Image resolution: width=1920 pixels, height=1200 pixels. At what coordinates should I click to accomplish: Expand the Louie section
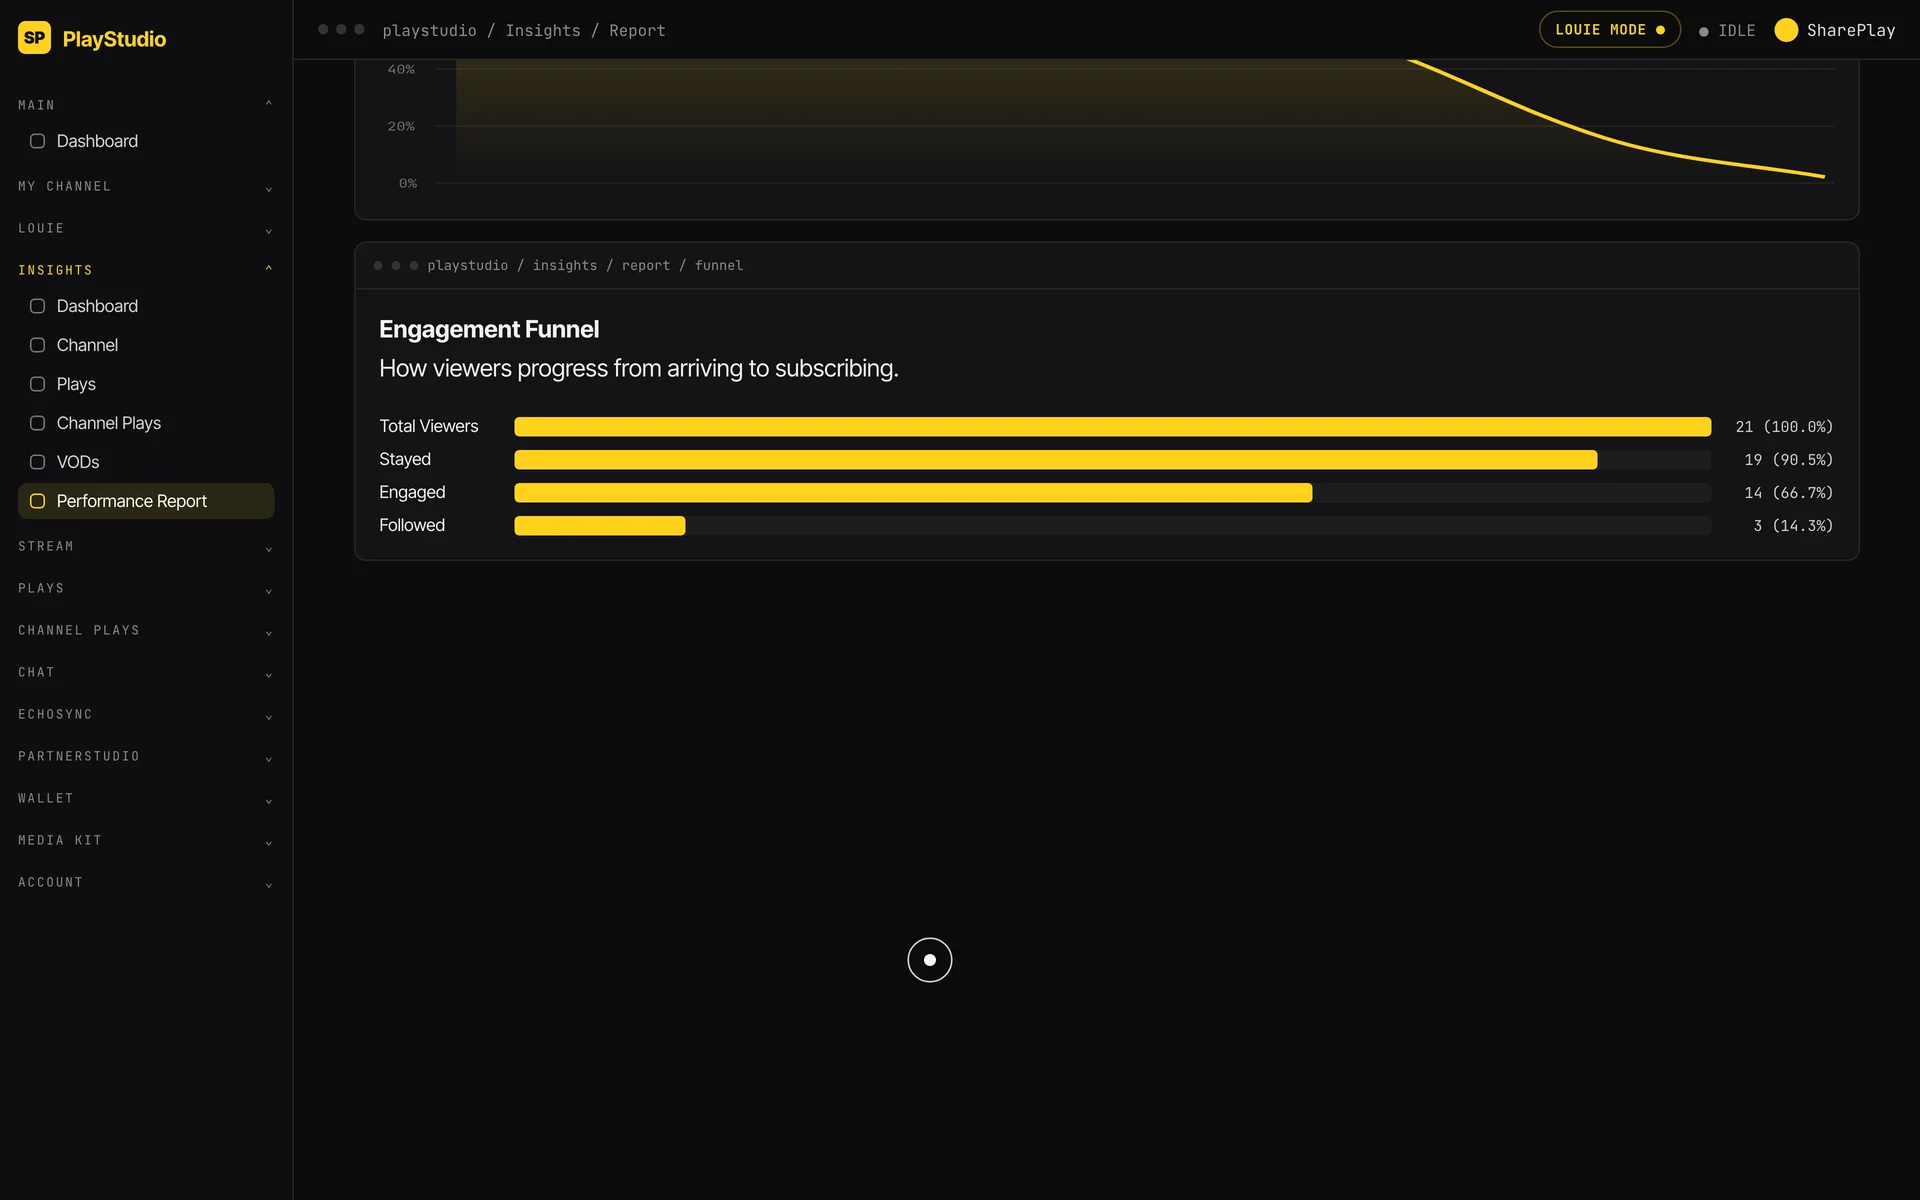[145, 229]
